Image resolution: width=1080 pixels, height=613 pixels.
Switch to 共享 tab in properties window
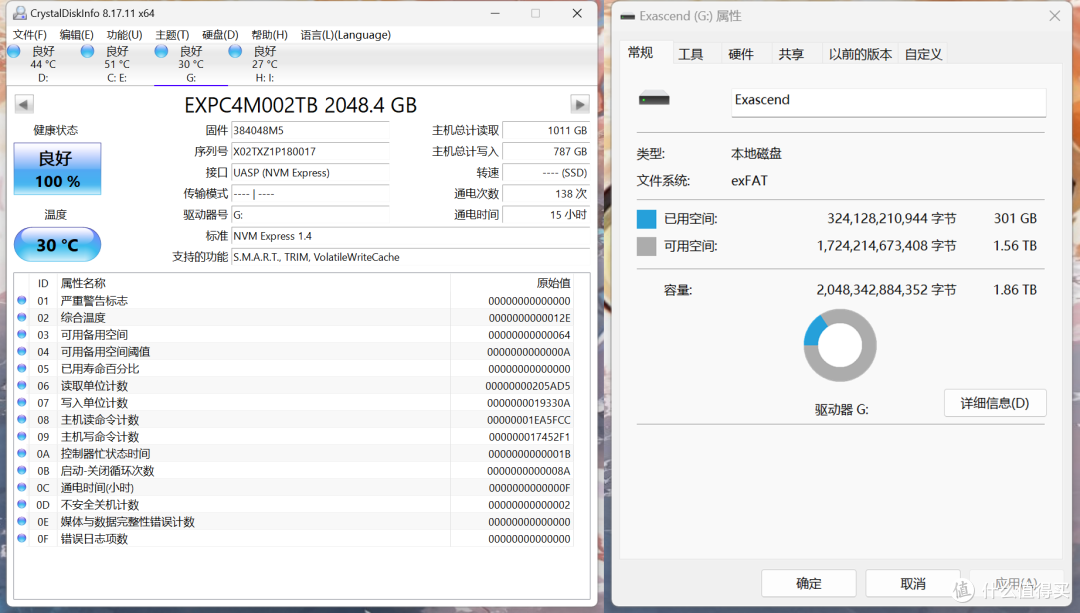(x=791, y=54)
